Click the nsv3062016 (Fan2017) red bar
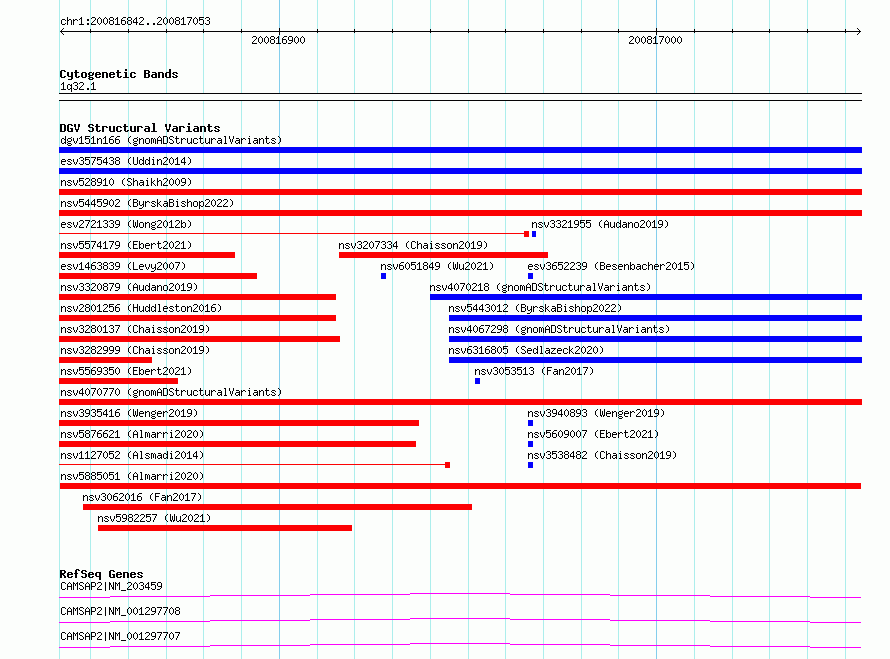Image resolution: width=890 pixels, height=659 pixels. (x=278, y=507)
